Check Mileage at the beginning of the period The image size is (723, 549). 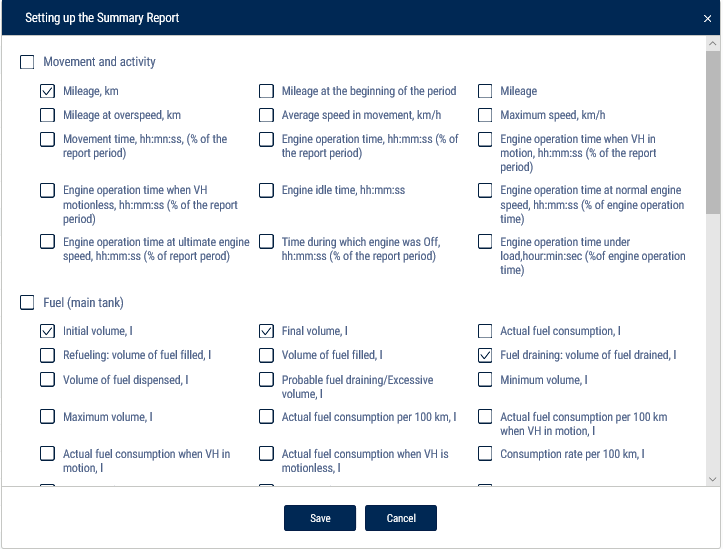[x=266, y=91]
